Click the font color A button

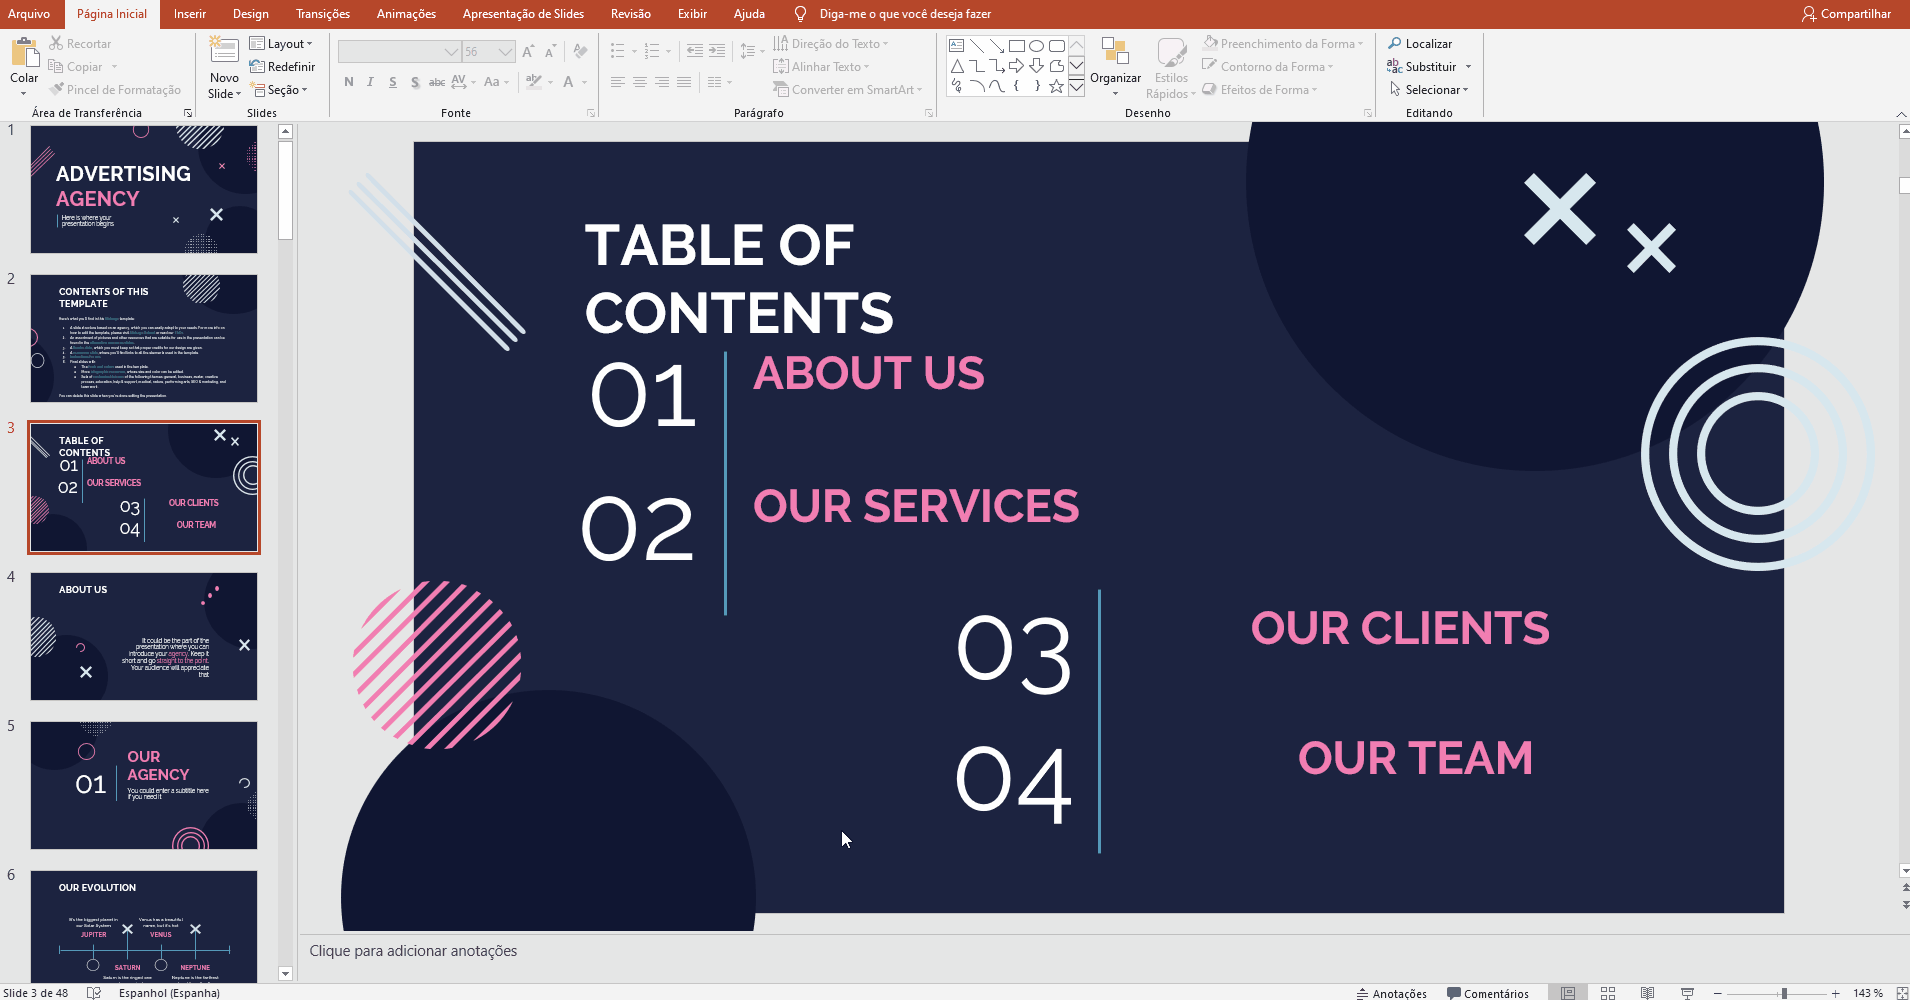[568, 82]
